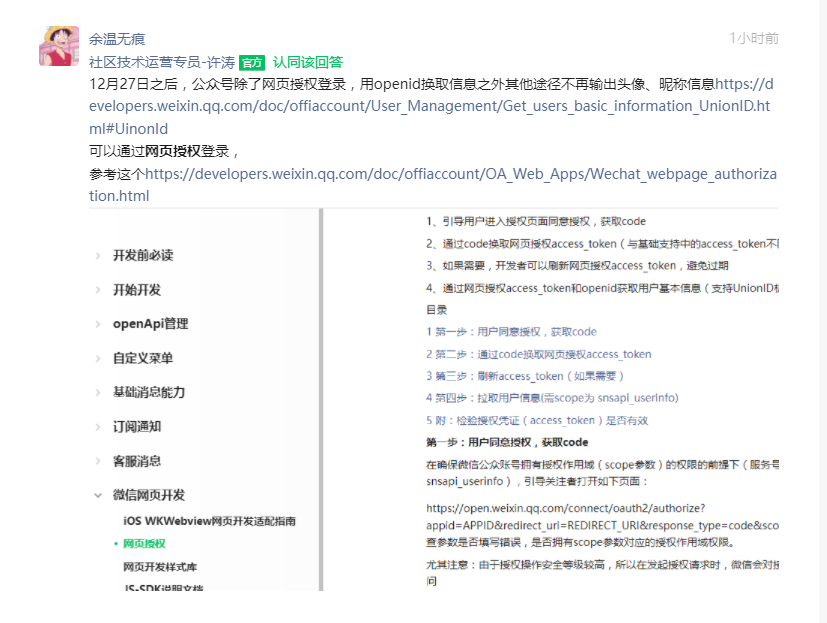Screen dimensions: 827x623
Task: Open the Luffy avatar of 余温无痕
Action: [59, 46]
